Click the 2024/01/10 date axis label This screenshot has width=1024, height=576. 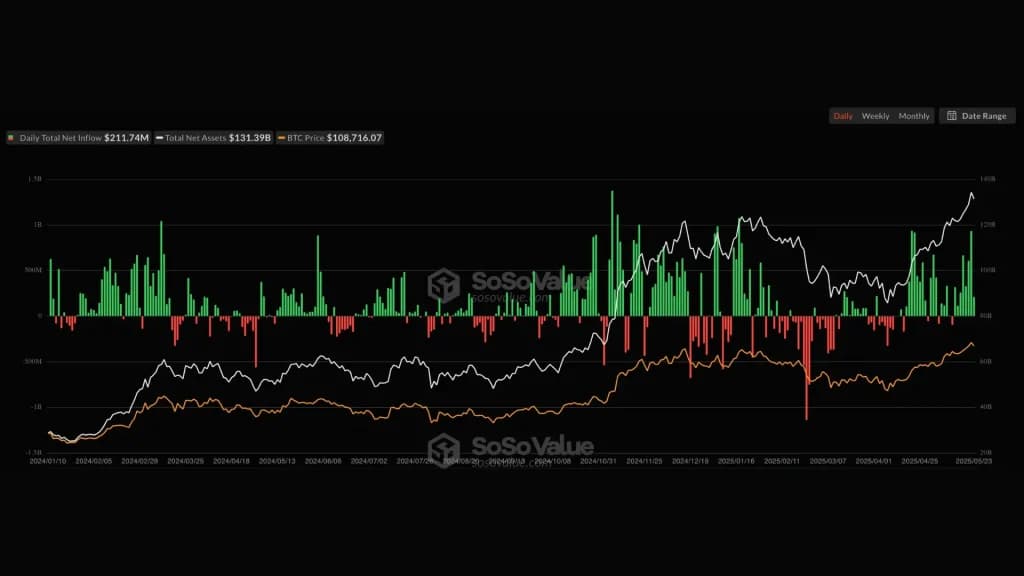[x=48, y=461]
